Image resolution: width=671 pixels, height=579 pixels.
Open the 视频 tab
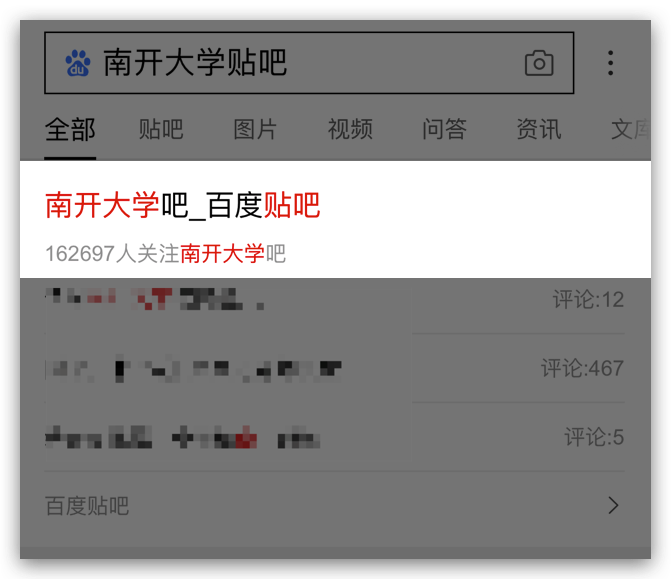click(350, 129)
